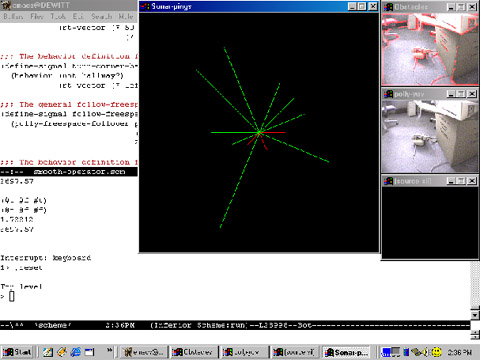Click the yellow smiley tray icon
The image size is (480, 360).
[436, 352]
